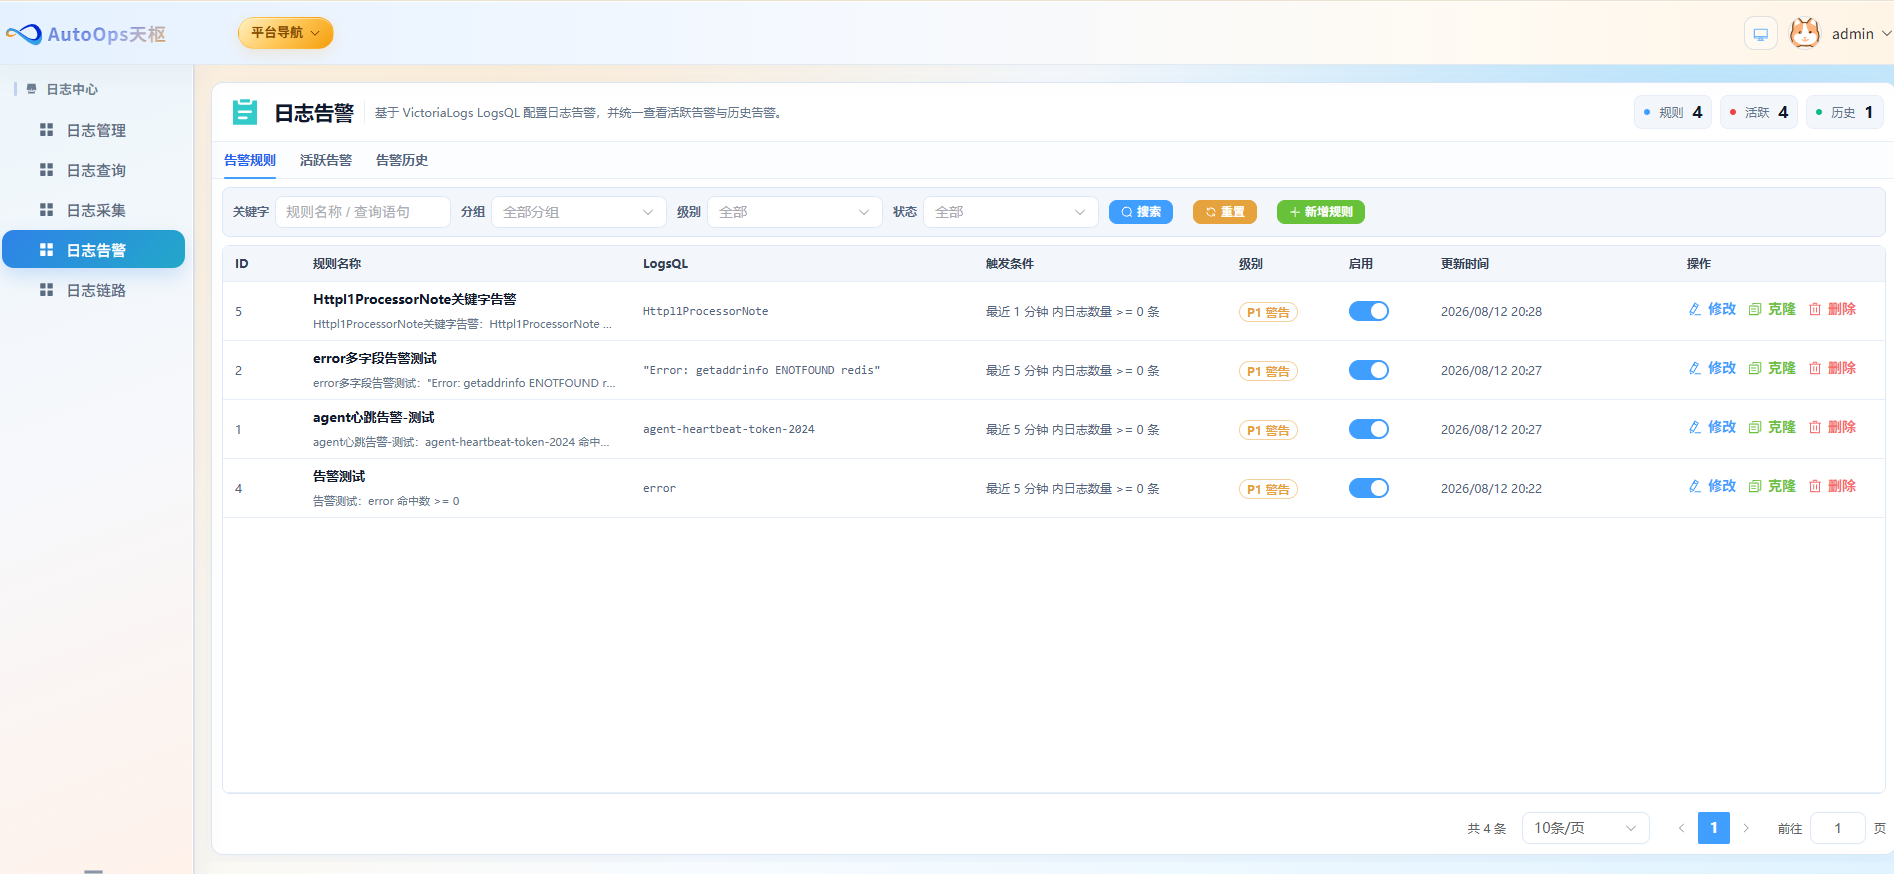
Task: Select page 1 in pagination
Action: (1714, 828)
